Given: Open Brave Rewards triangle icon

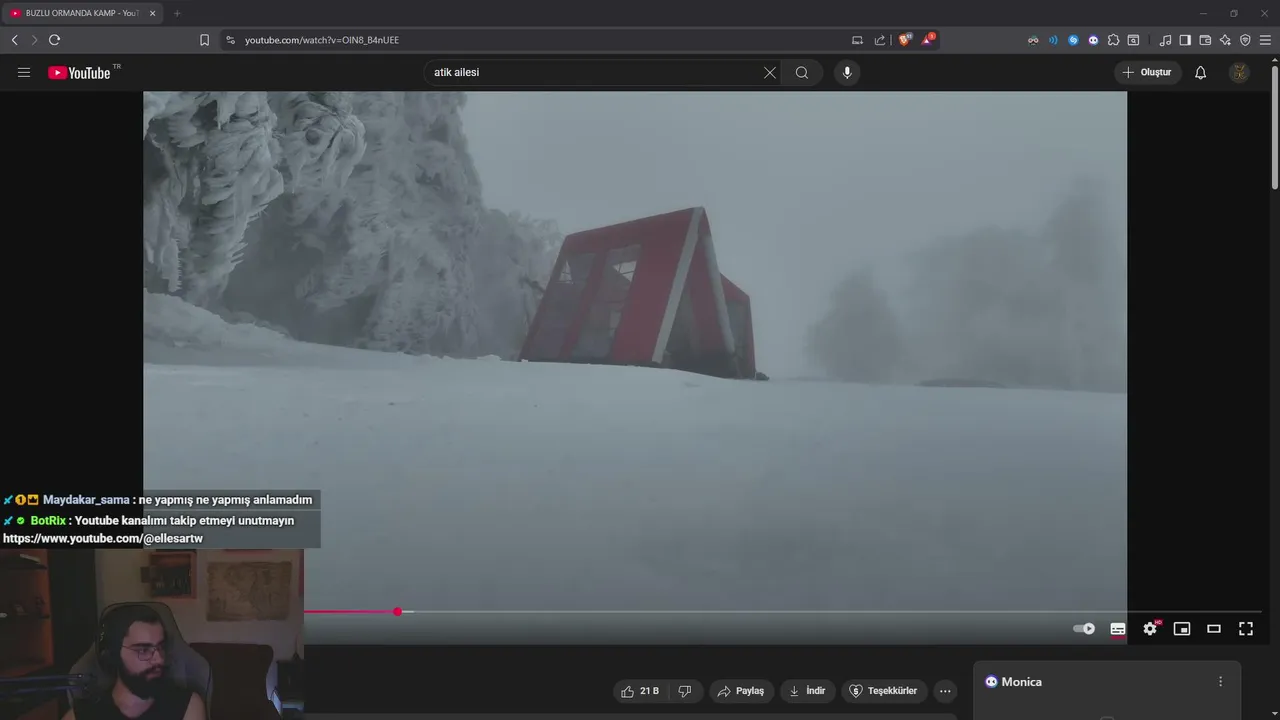Looking at the screenshot, I should [927, 40].
